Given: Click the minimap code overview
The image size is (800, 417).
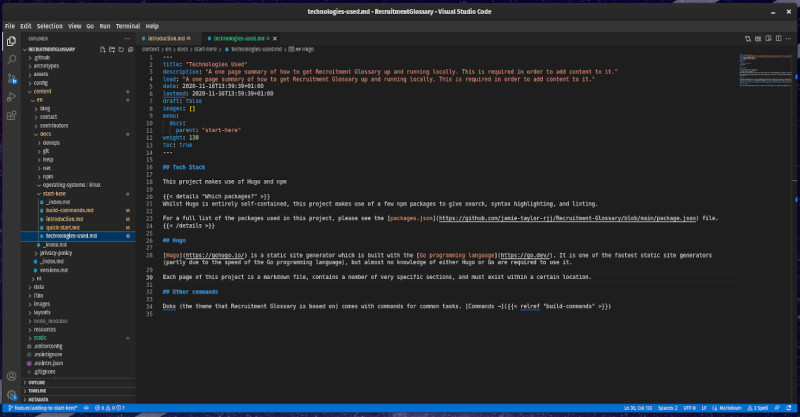Looking at the screenshot, I should (765, 69).
